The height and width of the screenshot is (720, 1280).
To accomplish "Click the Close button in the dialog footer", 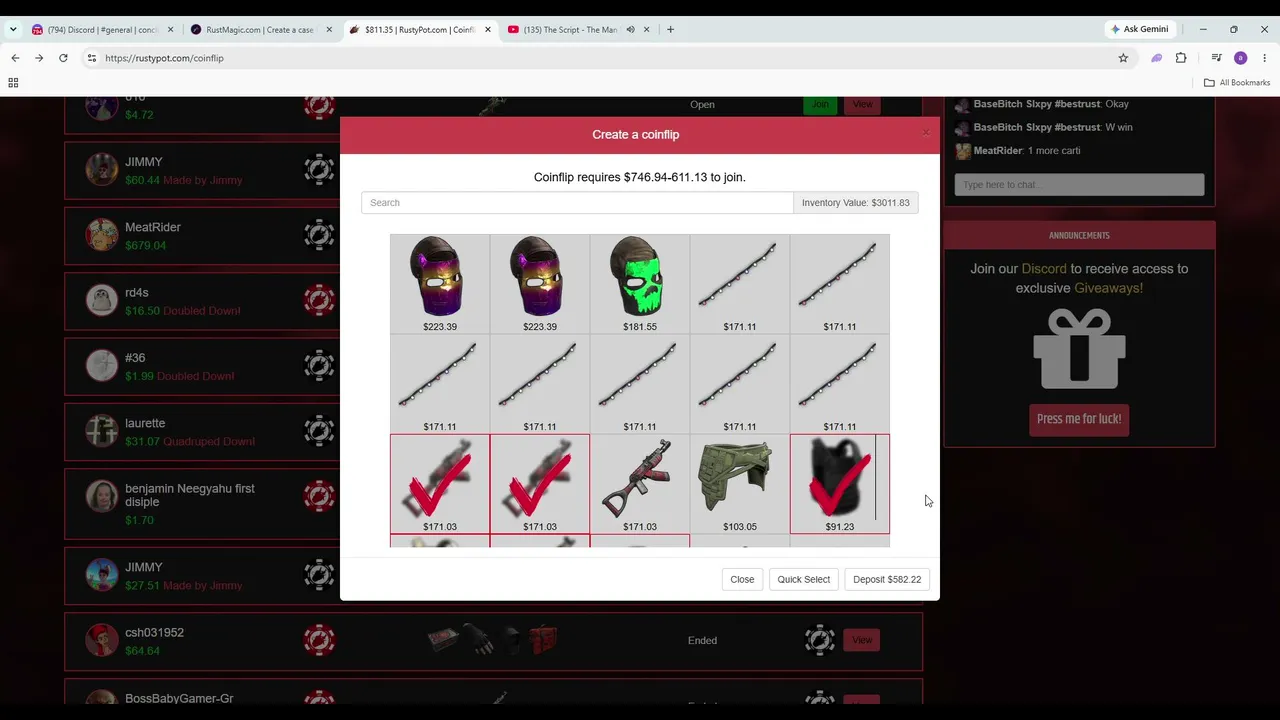I will [742, 580].
